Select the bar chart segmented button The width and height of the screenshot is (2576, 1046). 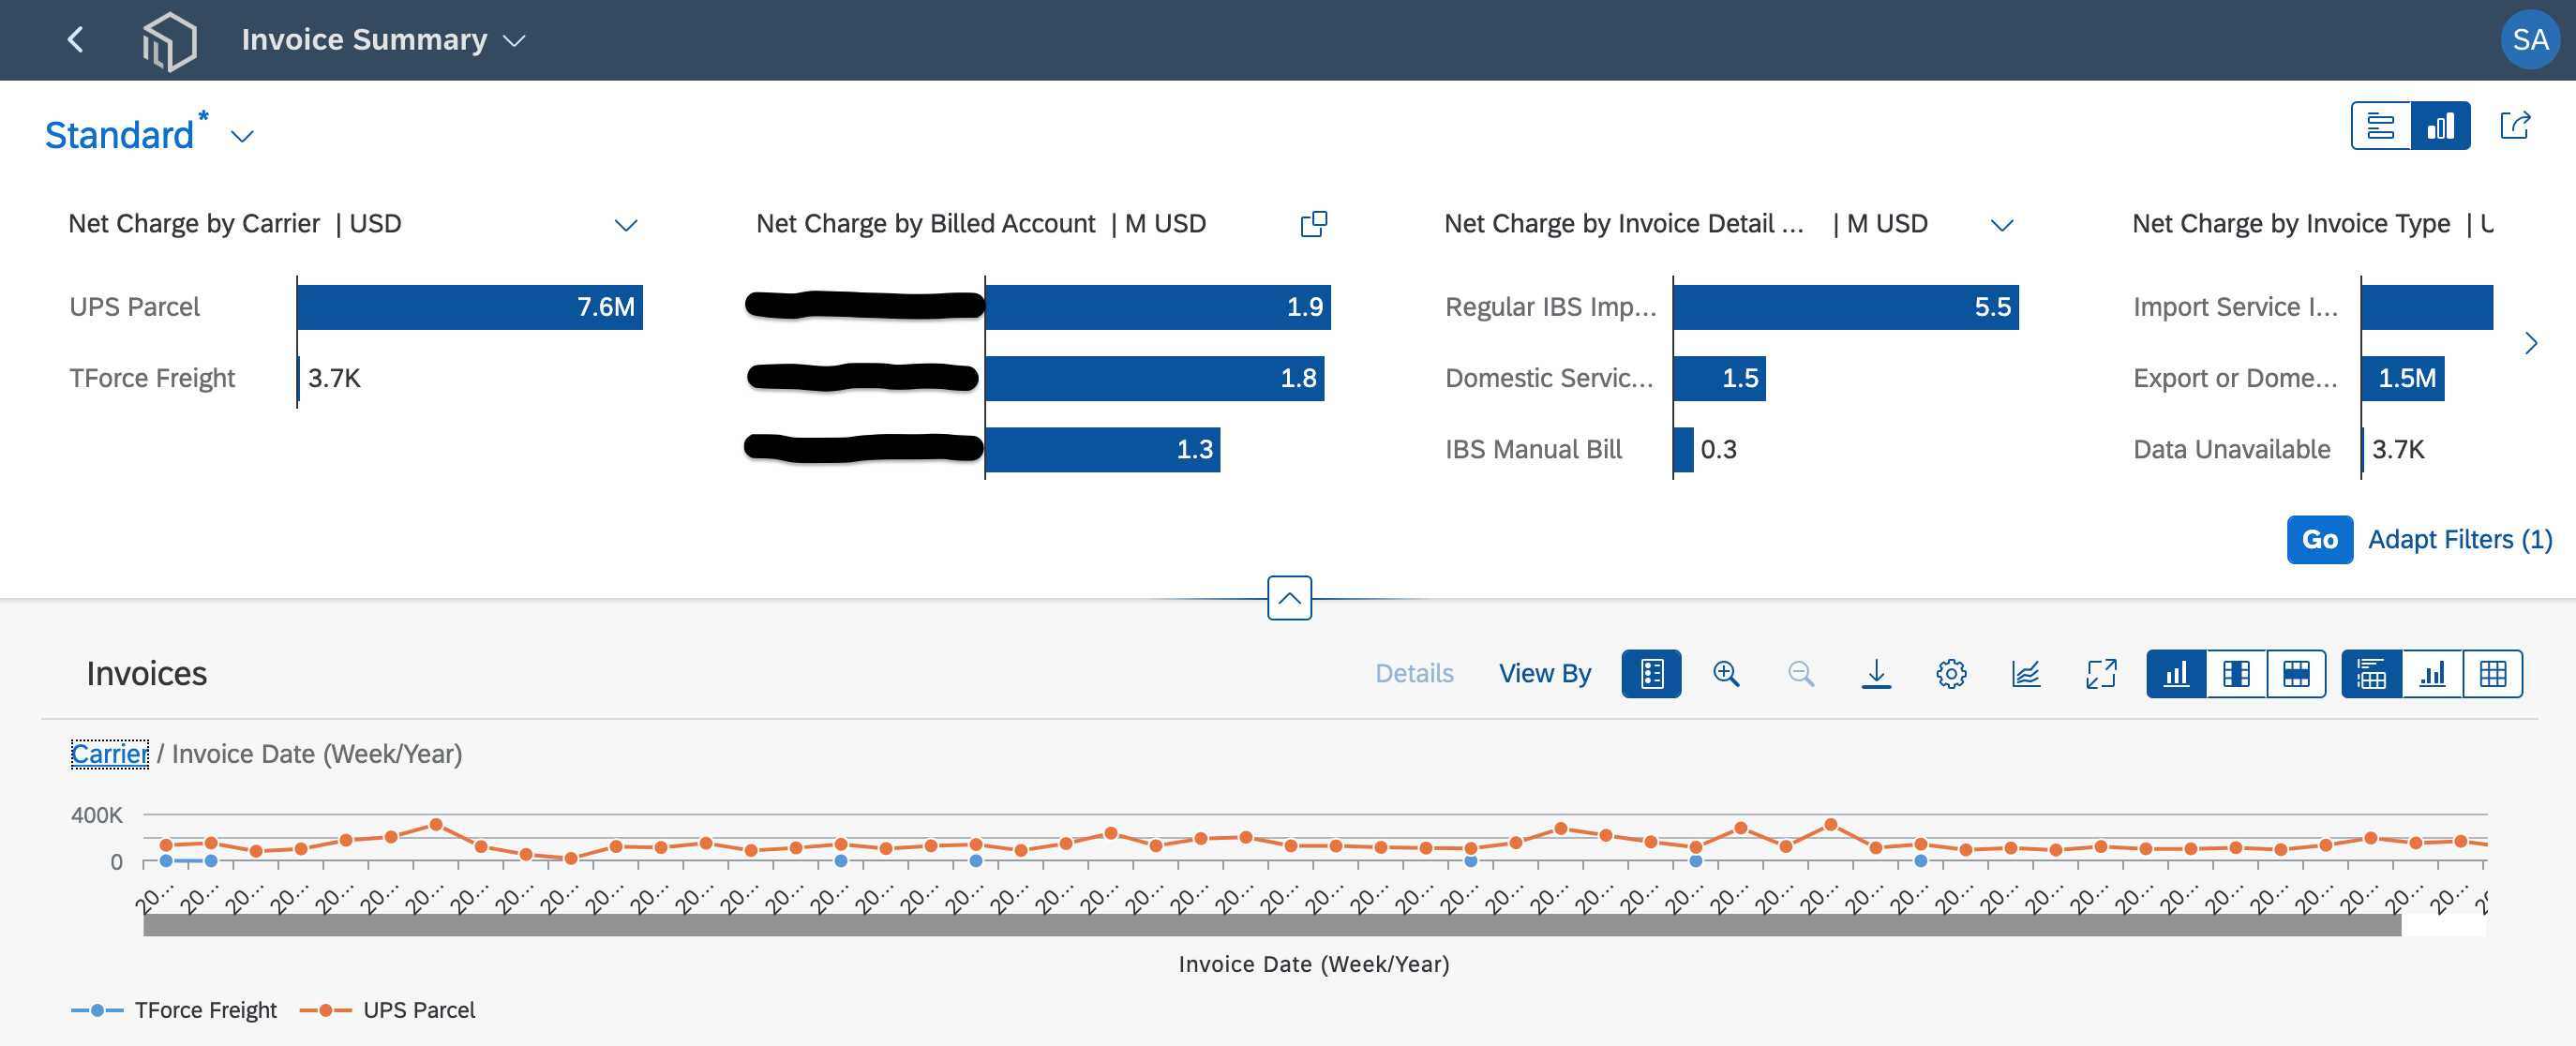pos(2176,674)
